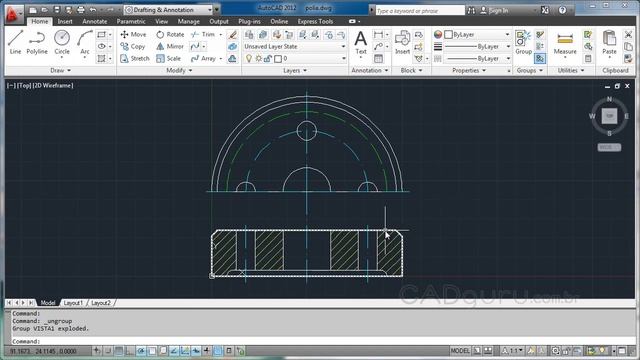Click the Scale tool
This screenshot has width=640, height=360.
click(x=169, y=58)
